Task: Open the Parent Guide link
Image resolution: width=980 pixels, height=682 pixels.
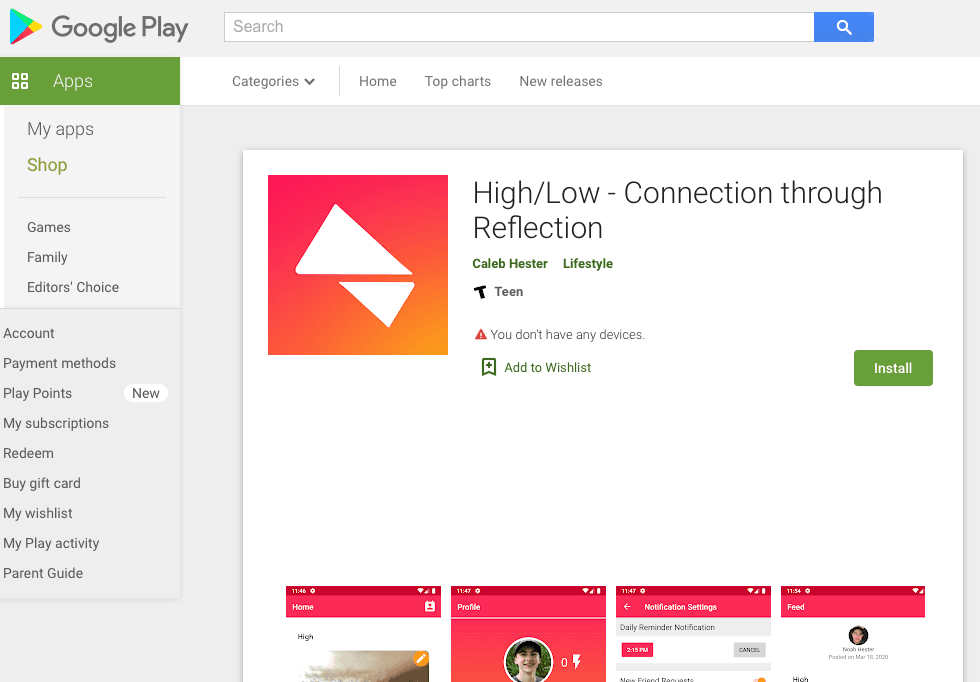Action: 43,573
